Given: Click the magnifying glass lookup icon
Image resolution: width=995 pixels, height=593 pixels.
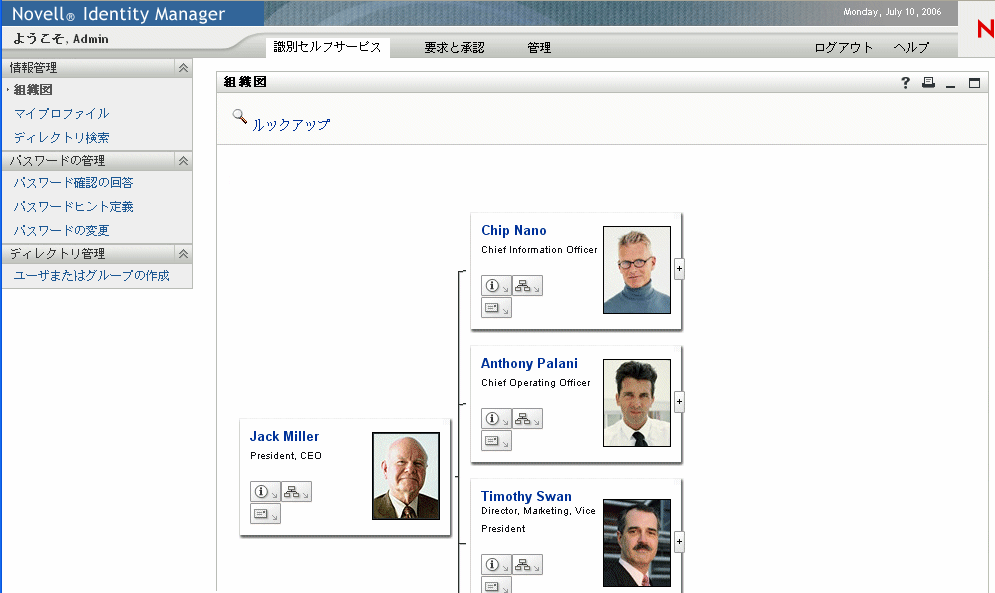Looking at the screenshot, I should (240, 117).
